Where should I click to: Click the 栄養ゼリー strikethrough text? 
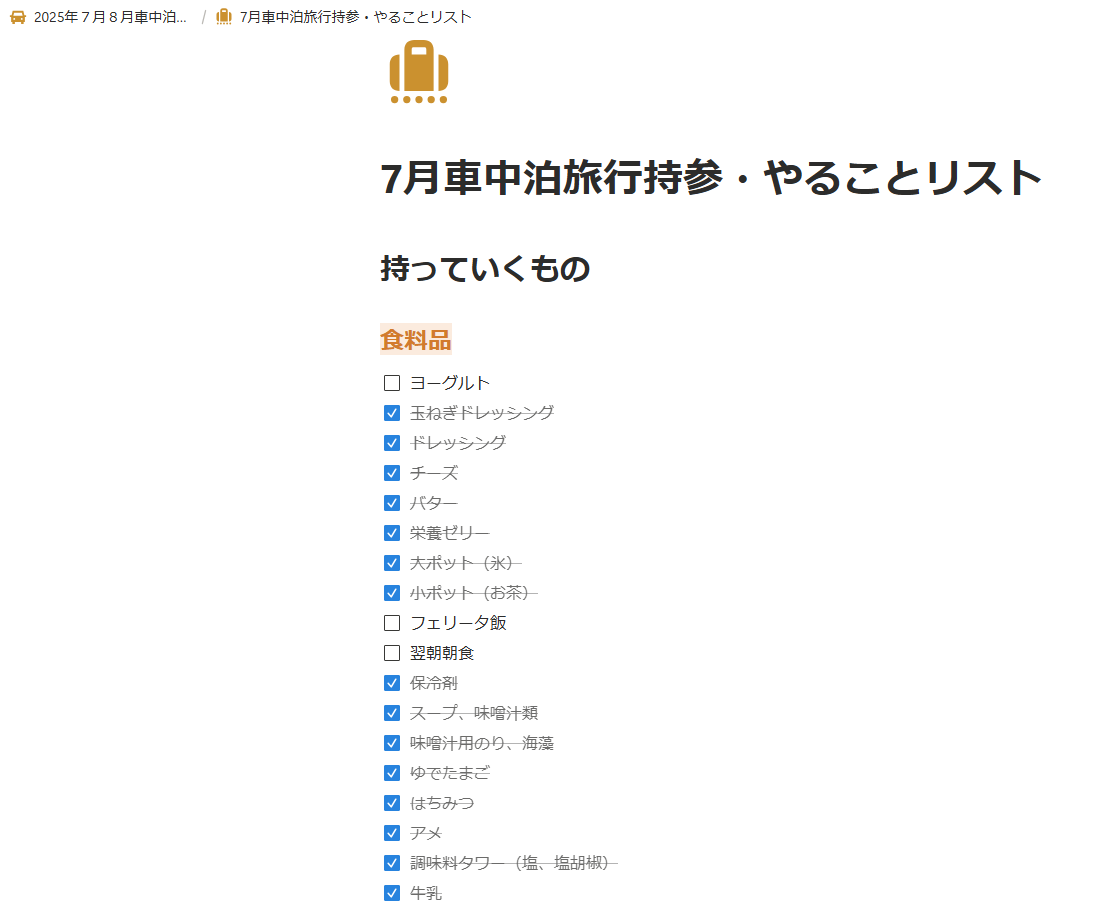(450, 533)
